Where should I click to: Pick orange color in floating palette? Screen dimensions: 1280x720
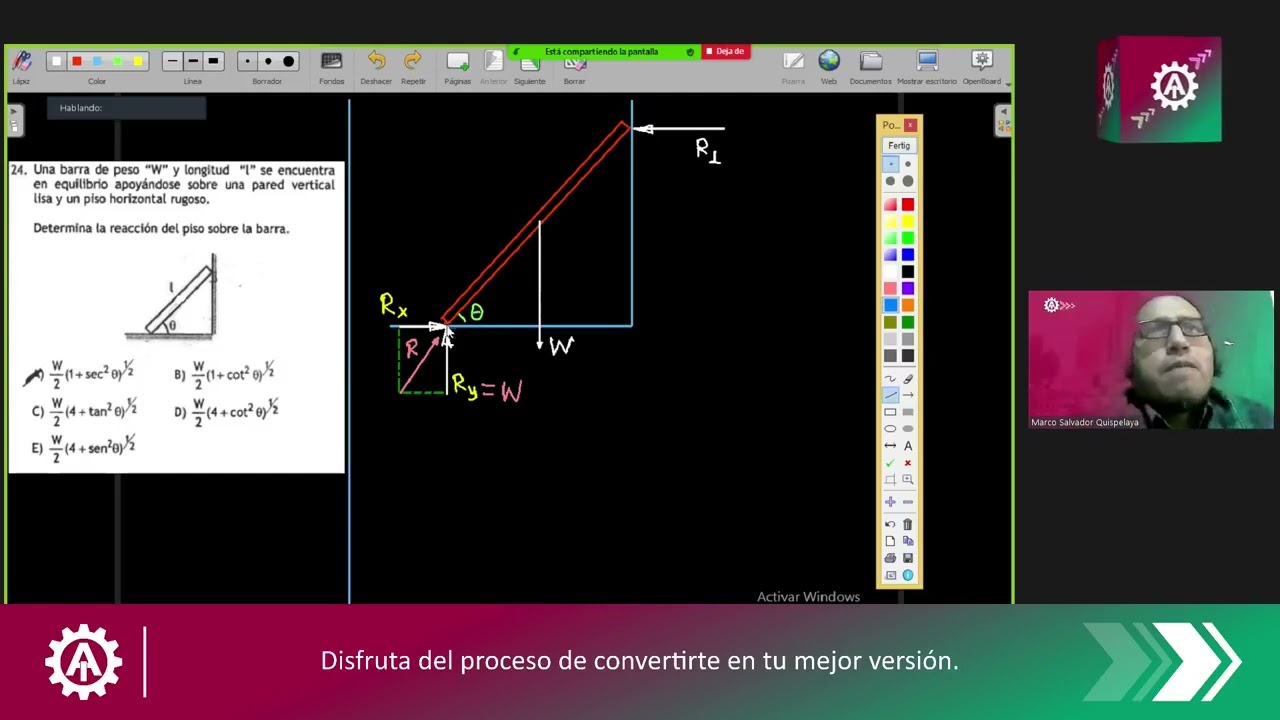[907, 305]
